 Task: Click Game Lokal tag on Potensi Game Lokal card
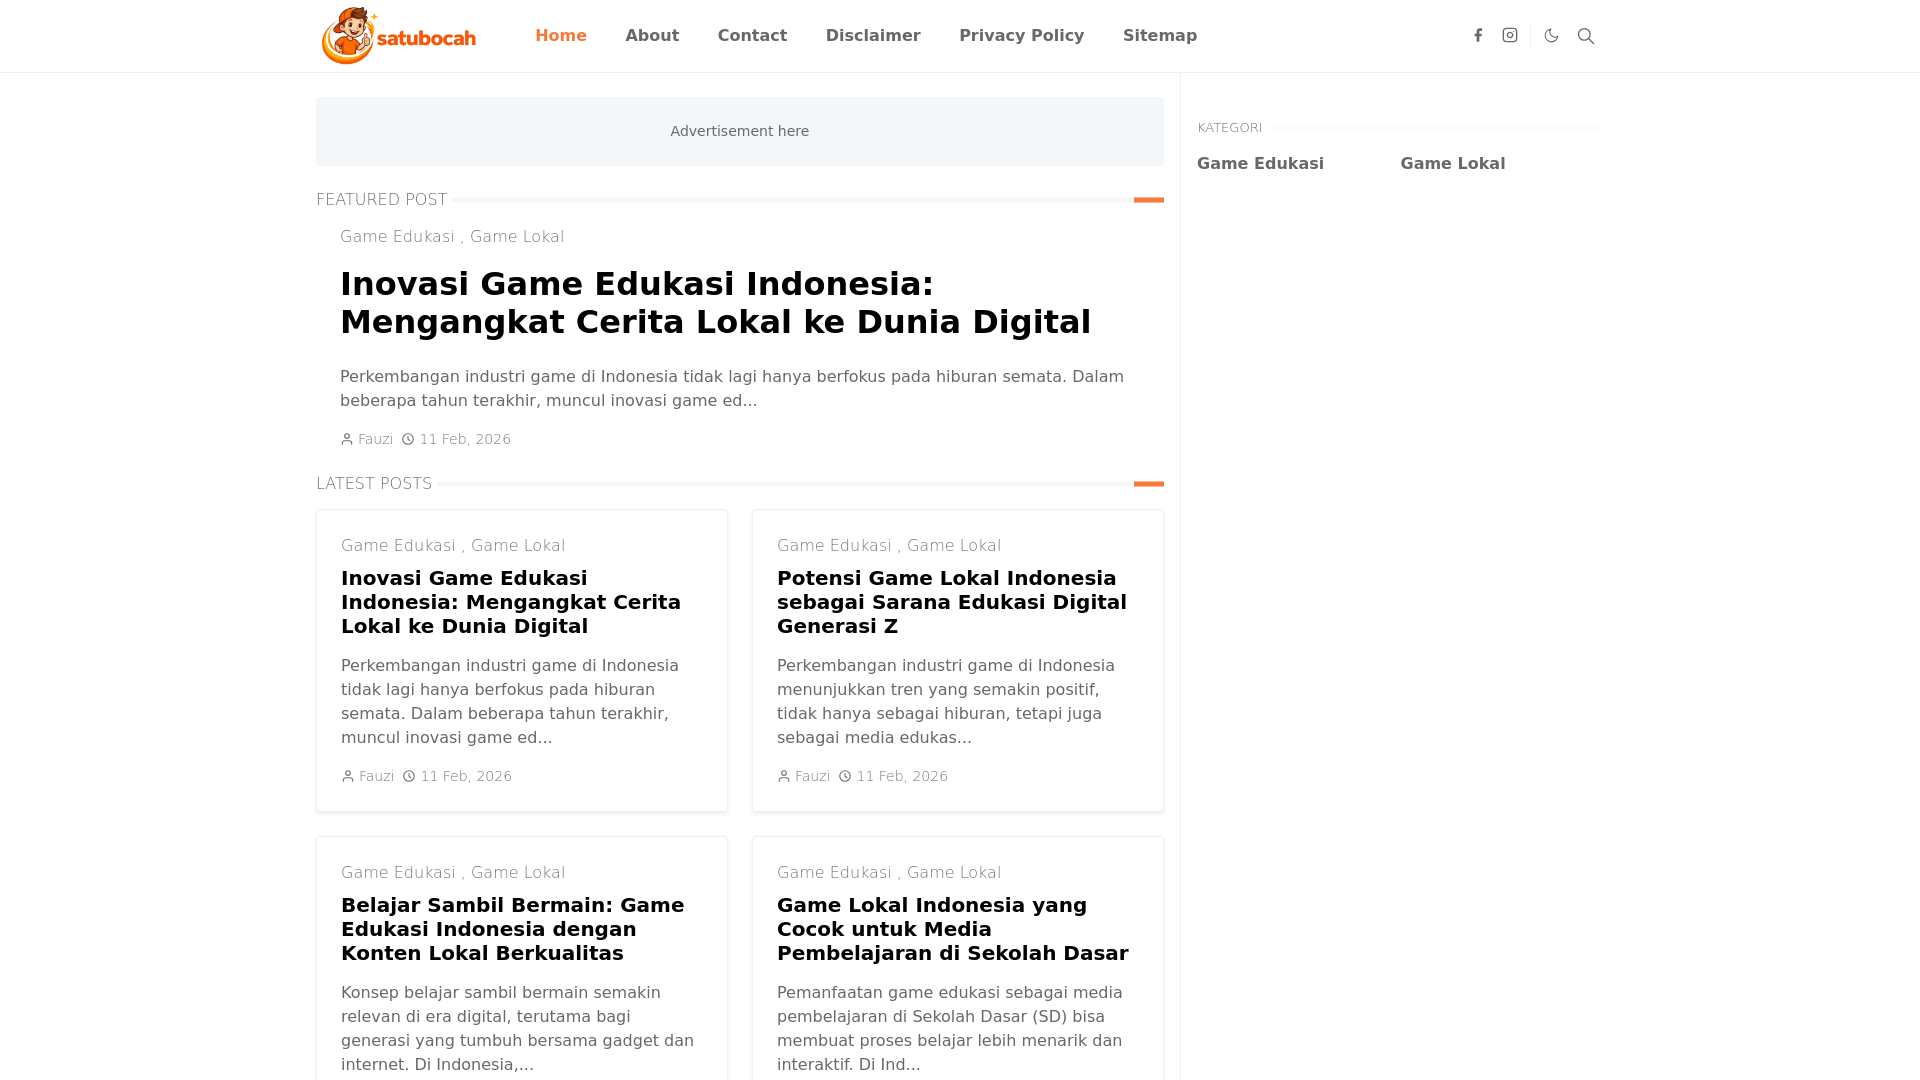[954, 546]
